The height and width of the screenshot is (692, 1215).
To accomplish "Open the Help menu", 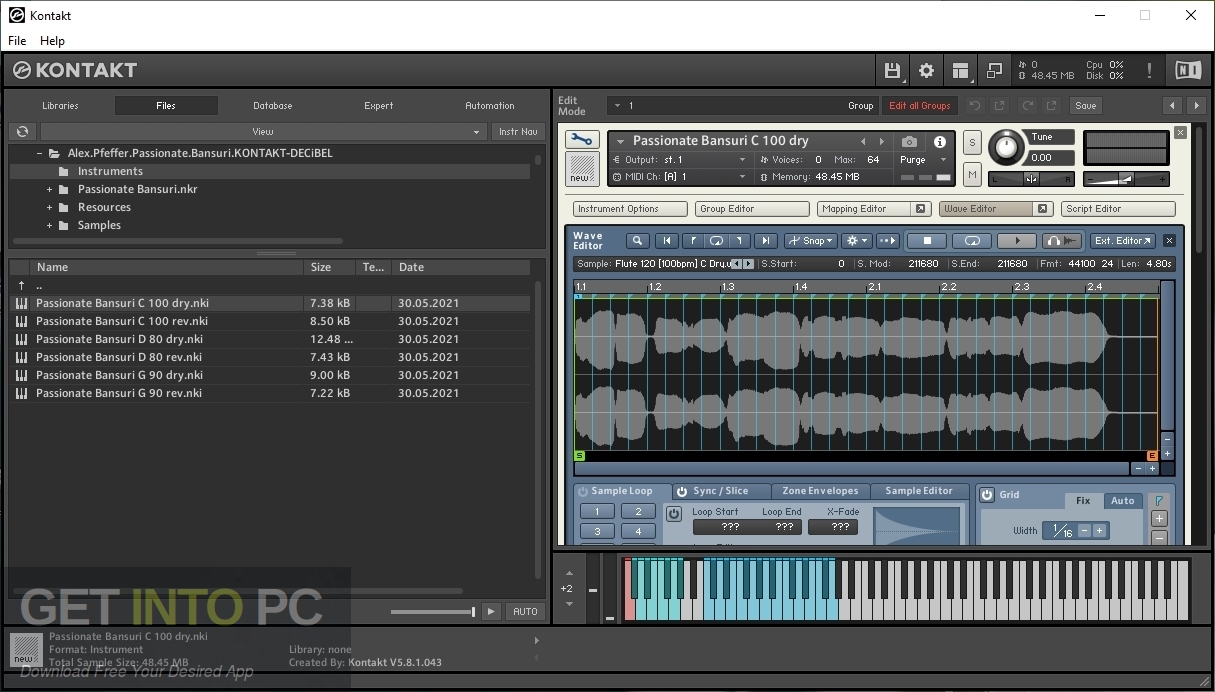I will tap(52, 41).
